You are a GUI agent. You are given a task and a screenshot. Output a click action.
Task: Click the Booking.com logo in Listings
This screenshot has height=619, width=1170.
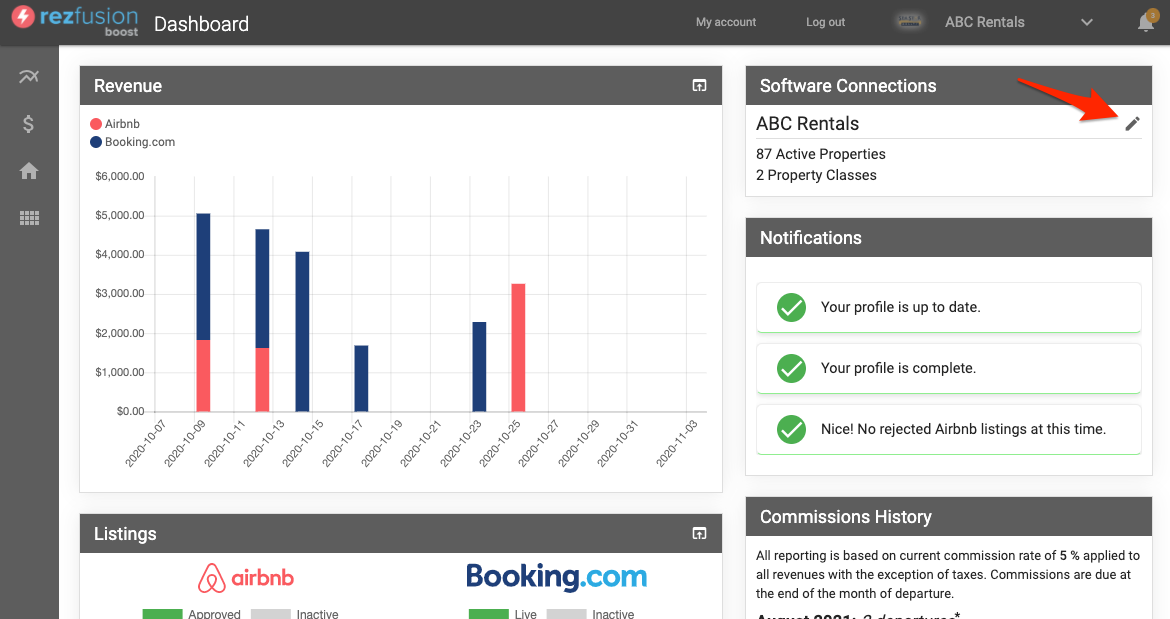tap(557, 576)
